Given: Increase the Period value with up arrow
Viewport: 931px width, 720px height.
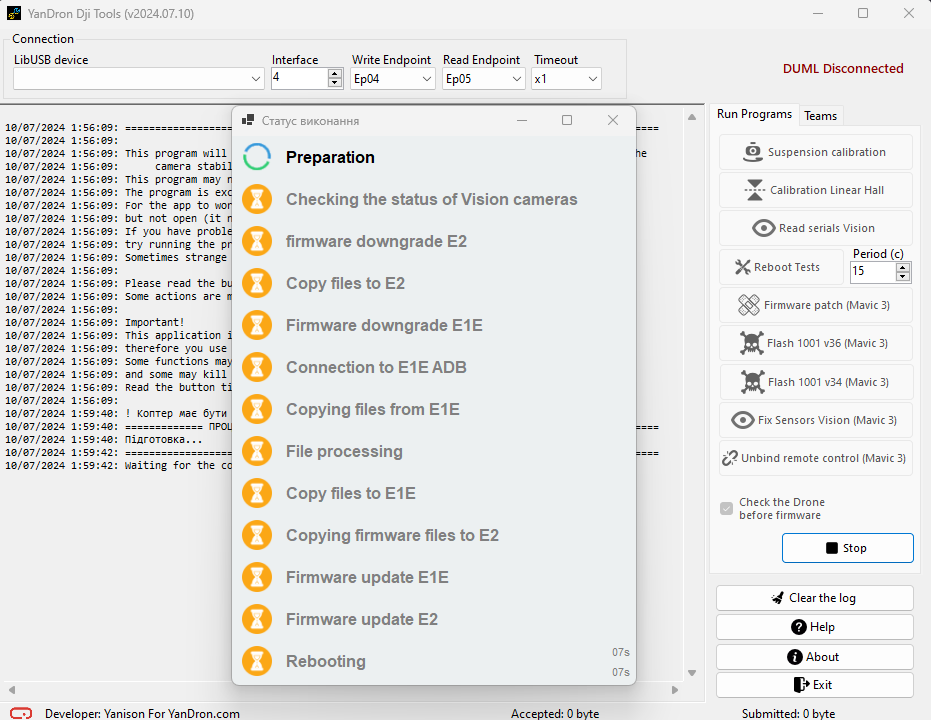Looking at the screenshot, I should pyautogui.click(x=903, y=267).
